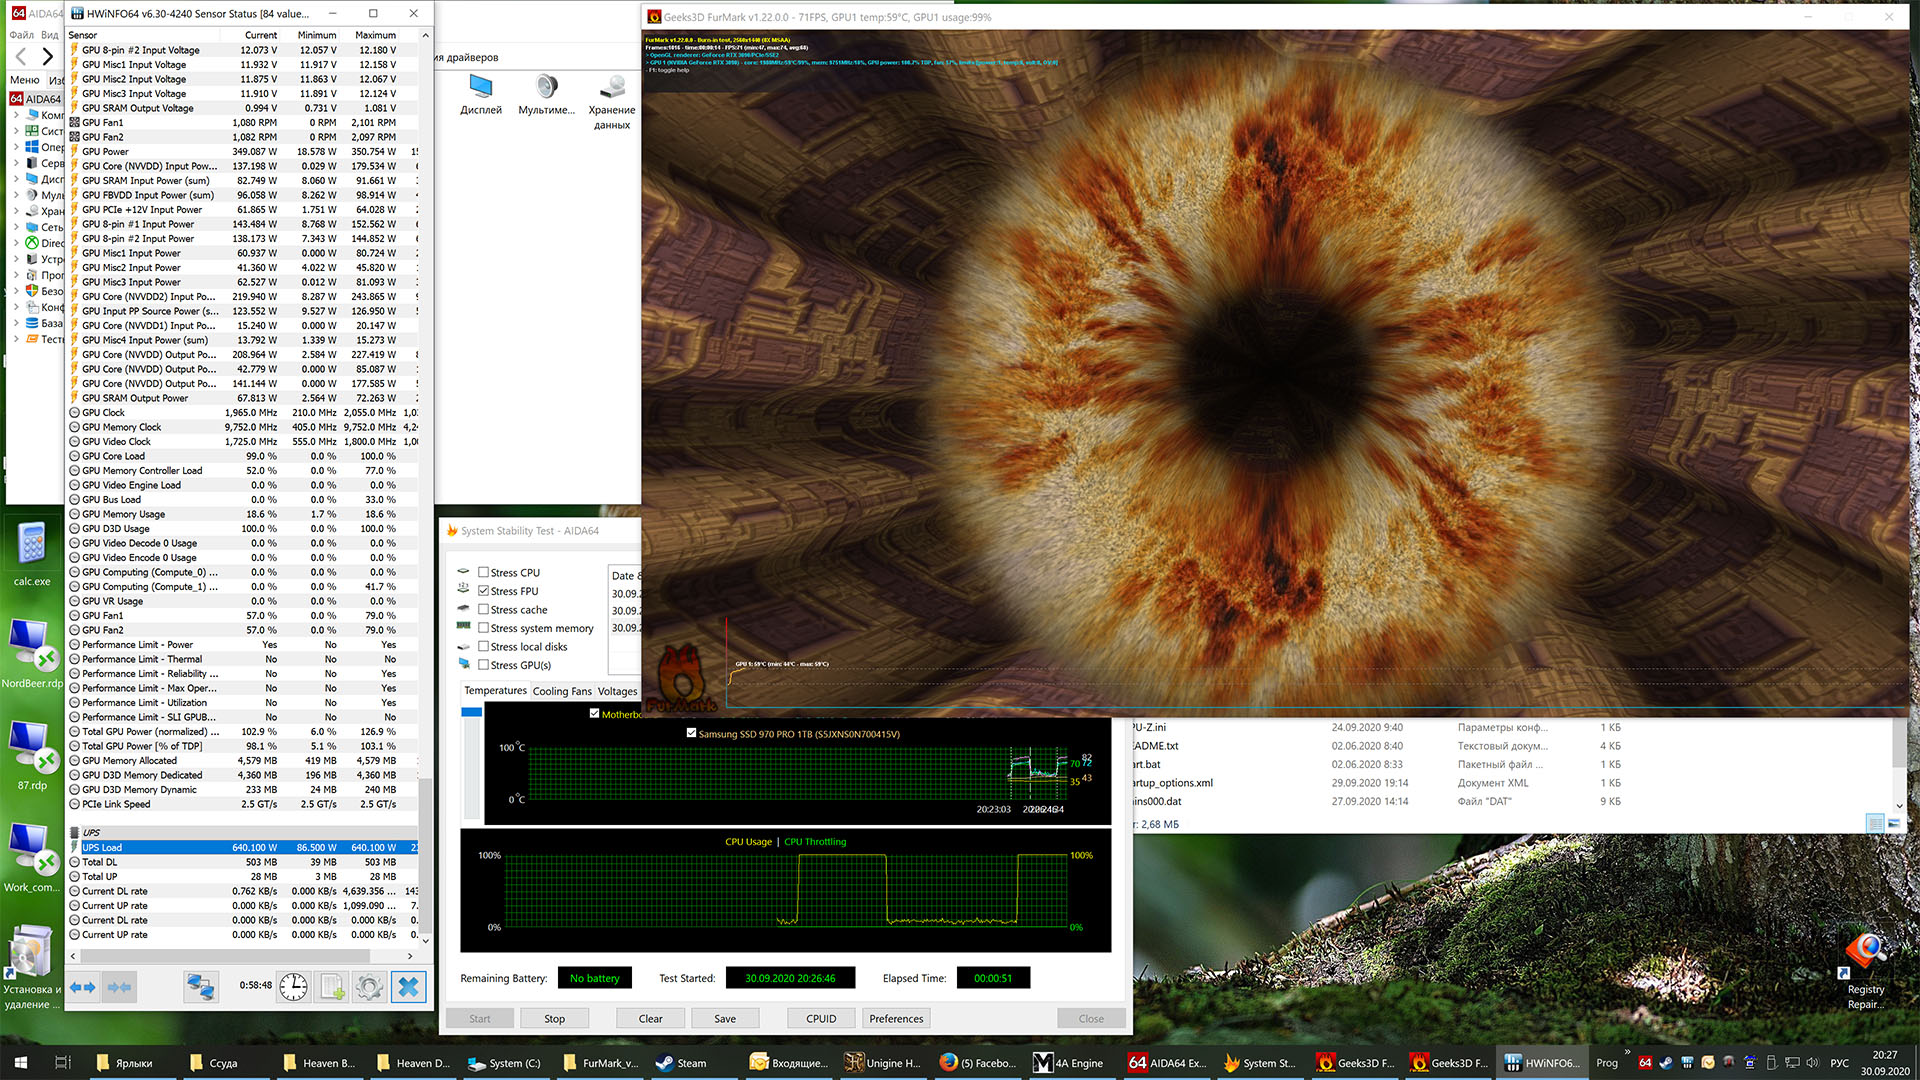This screenshot has height=1080, width=1920.
Task: Open the Мультимедиа speaker icon in AIDA64
Action: click(546, 88)
